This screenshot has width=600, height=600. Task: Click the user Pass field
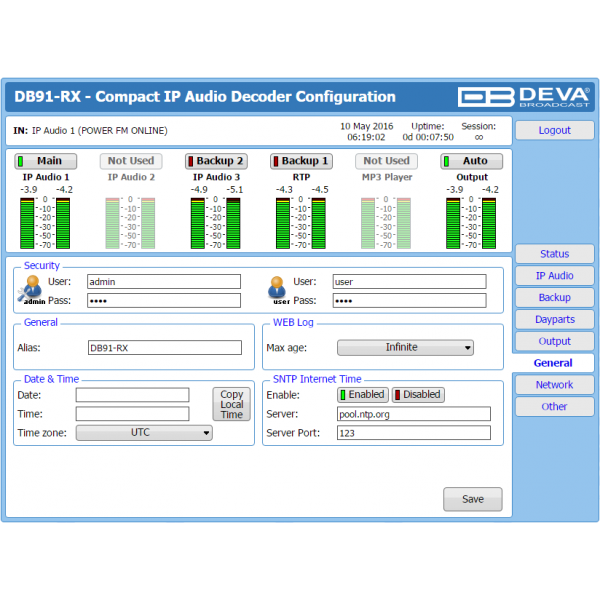[x=409, y=301]
